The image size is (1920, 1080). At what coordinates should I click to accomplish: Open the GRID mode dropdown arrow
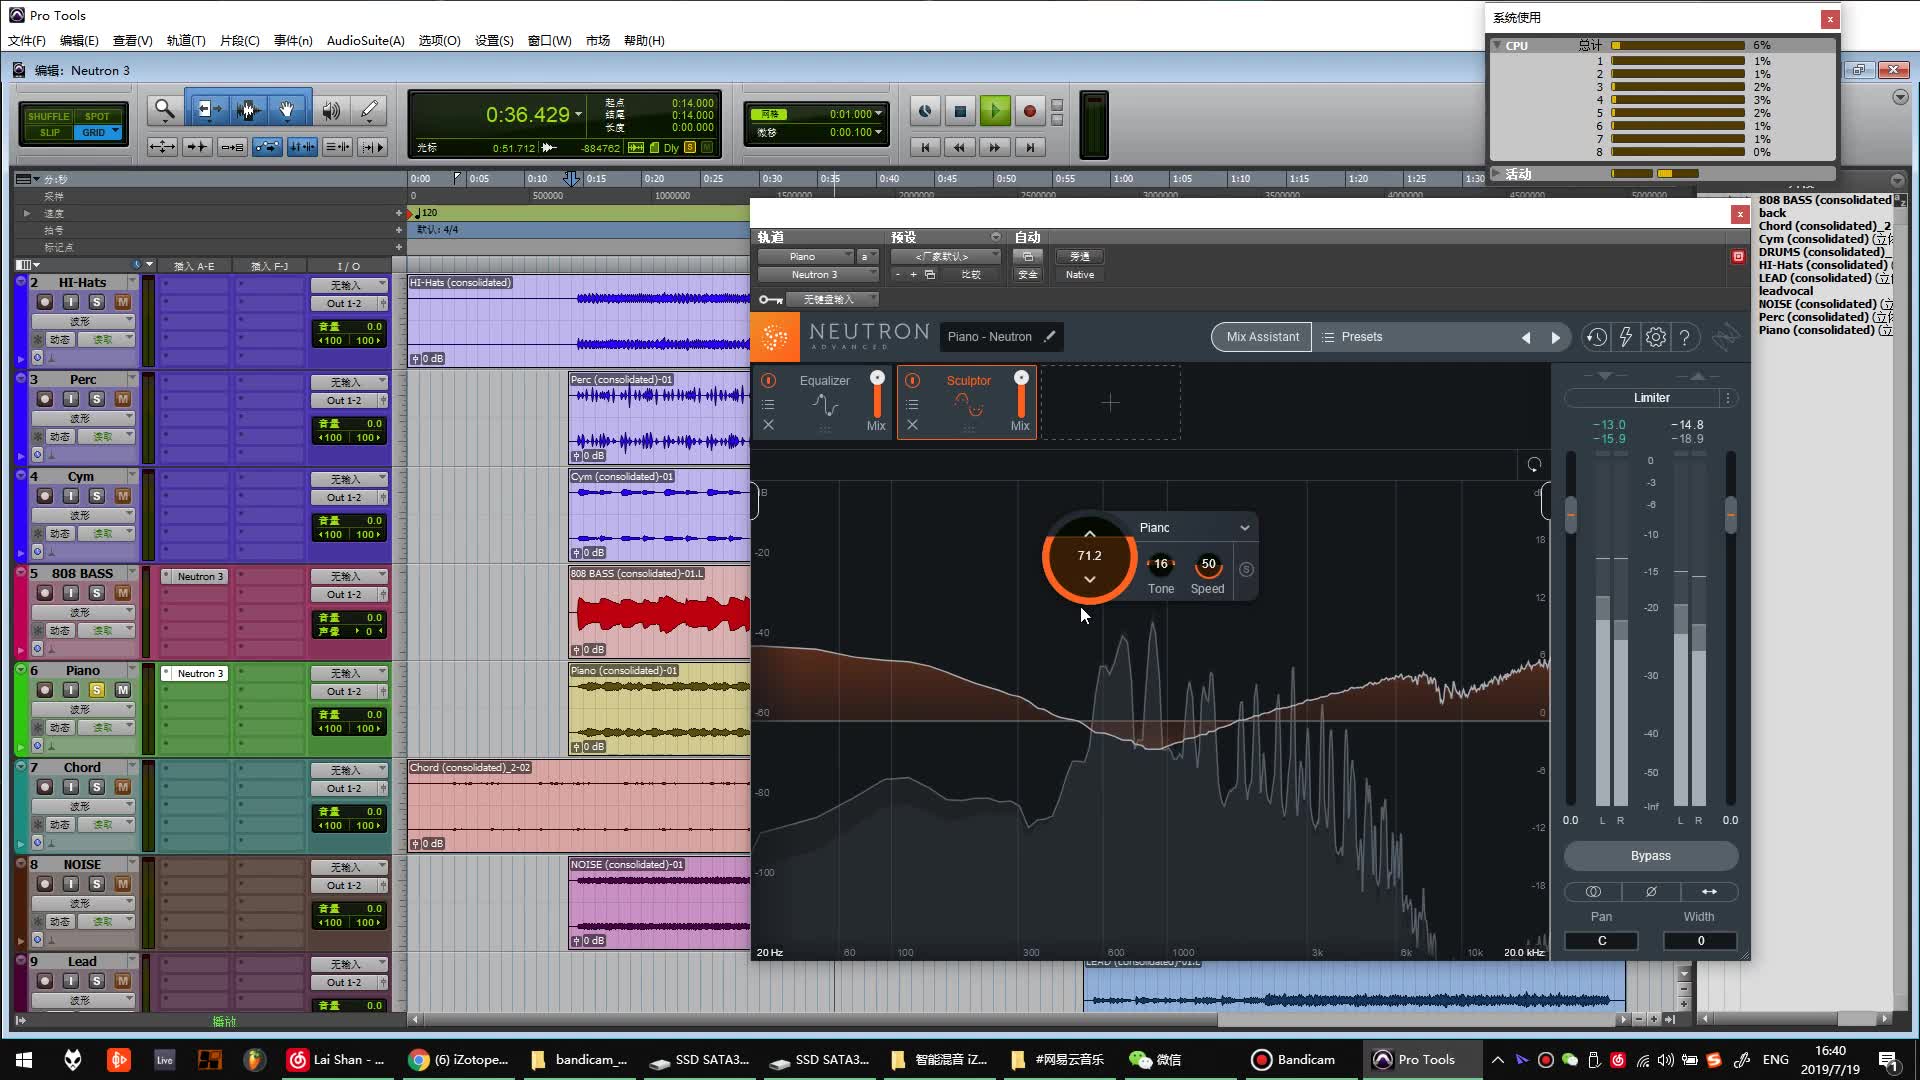pyautogui.click(x=116, y=131)
